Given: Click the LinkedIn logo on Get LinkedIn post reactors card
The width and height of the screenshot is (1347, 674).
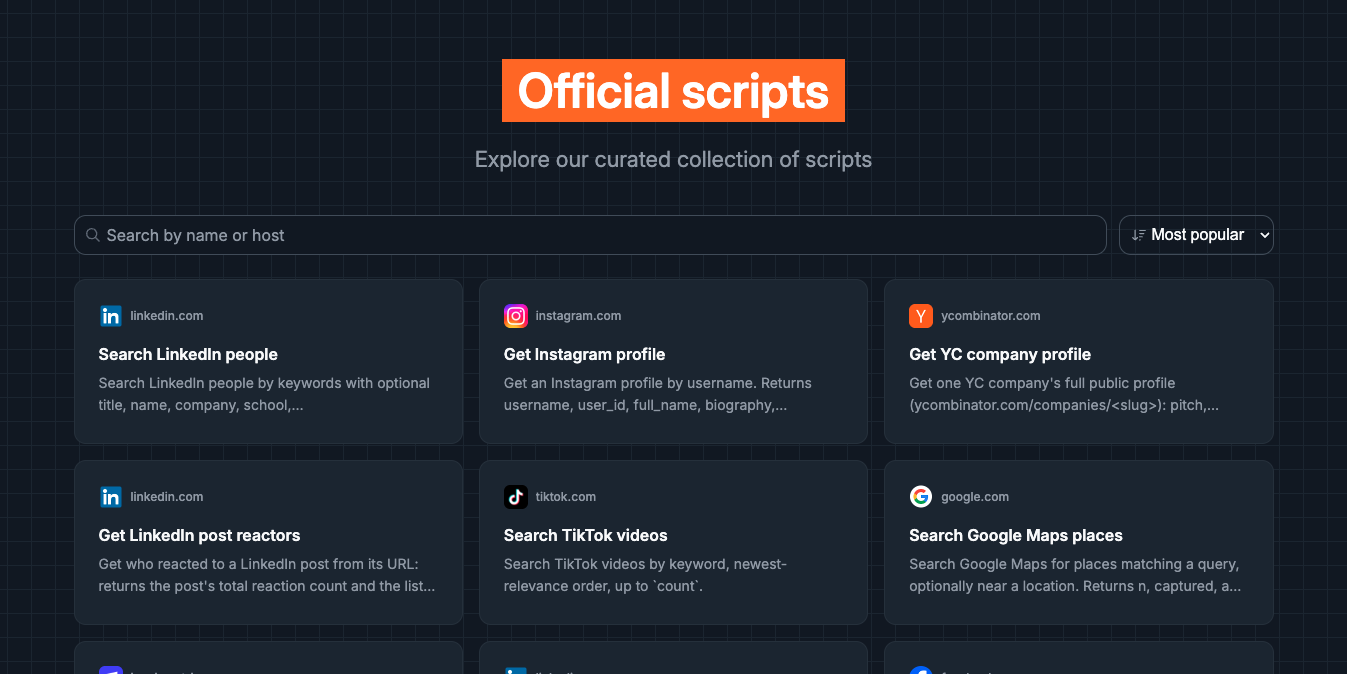Looking at the screenshot, I should 111,497.
